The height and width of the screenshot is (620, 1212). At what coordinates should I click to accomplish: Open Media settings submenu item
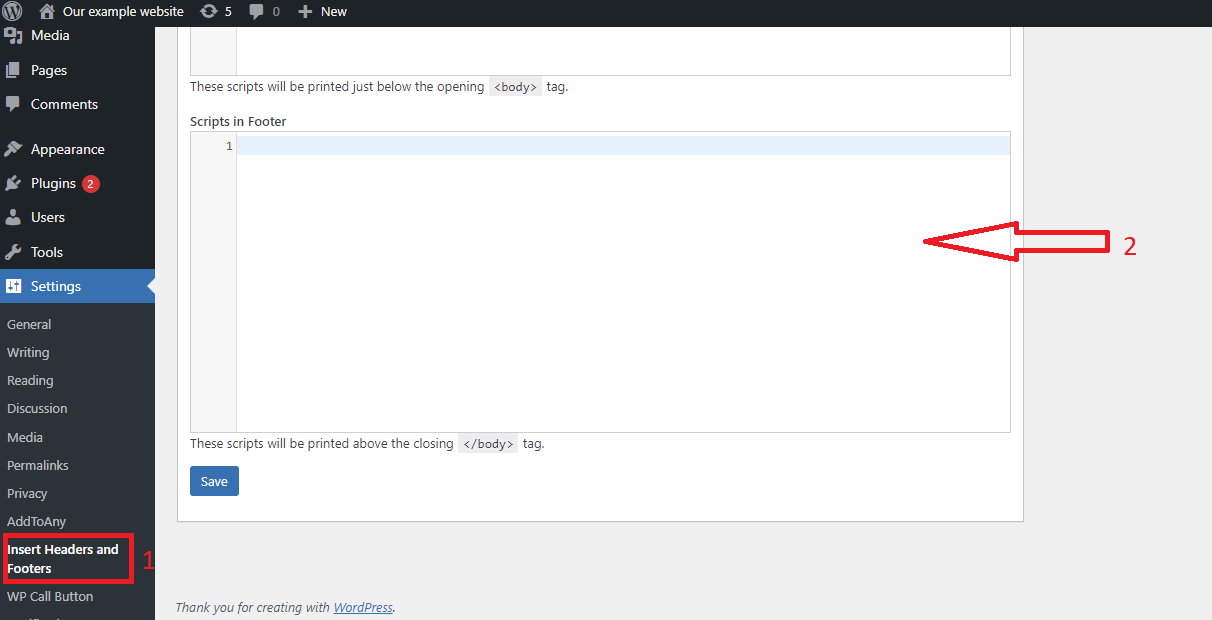[x=25, y=437]
